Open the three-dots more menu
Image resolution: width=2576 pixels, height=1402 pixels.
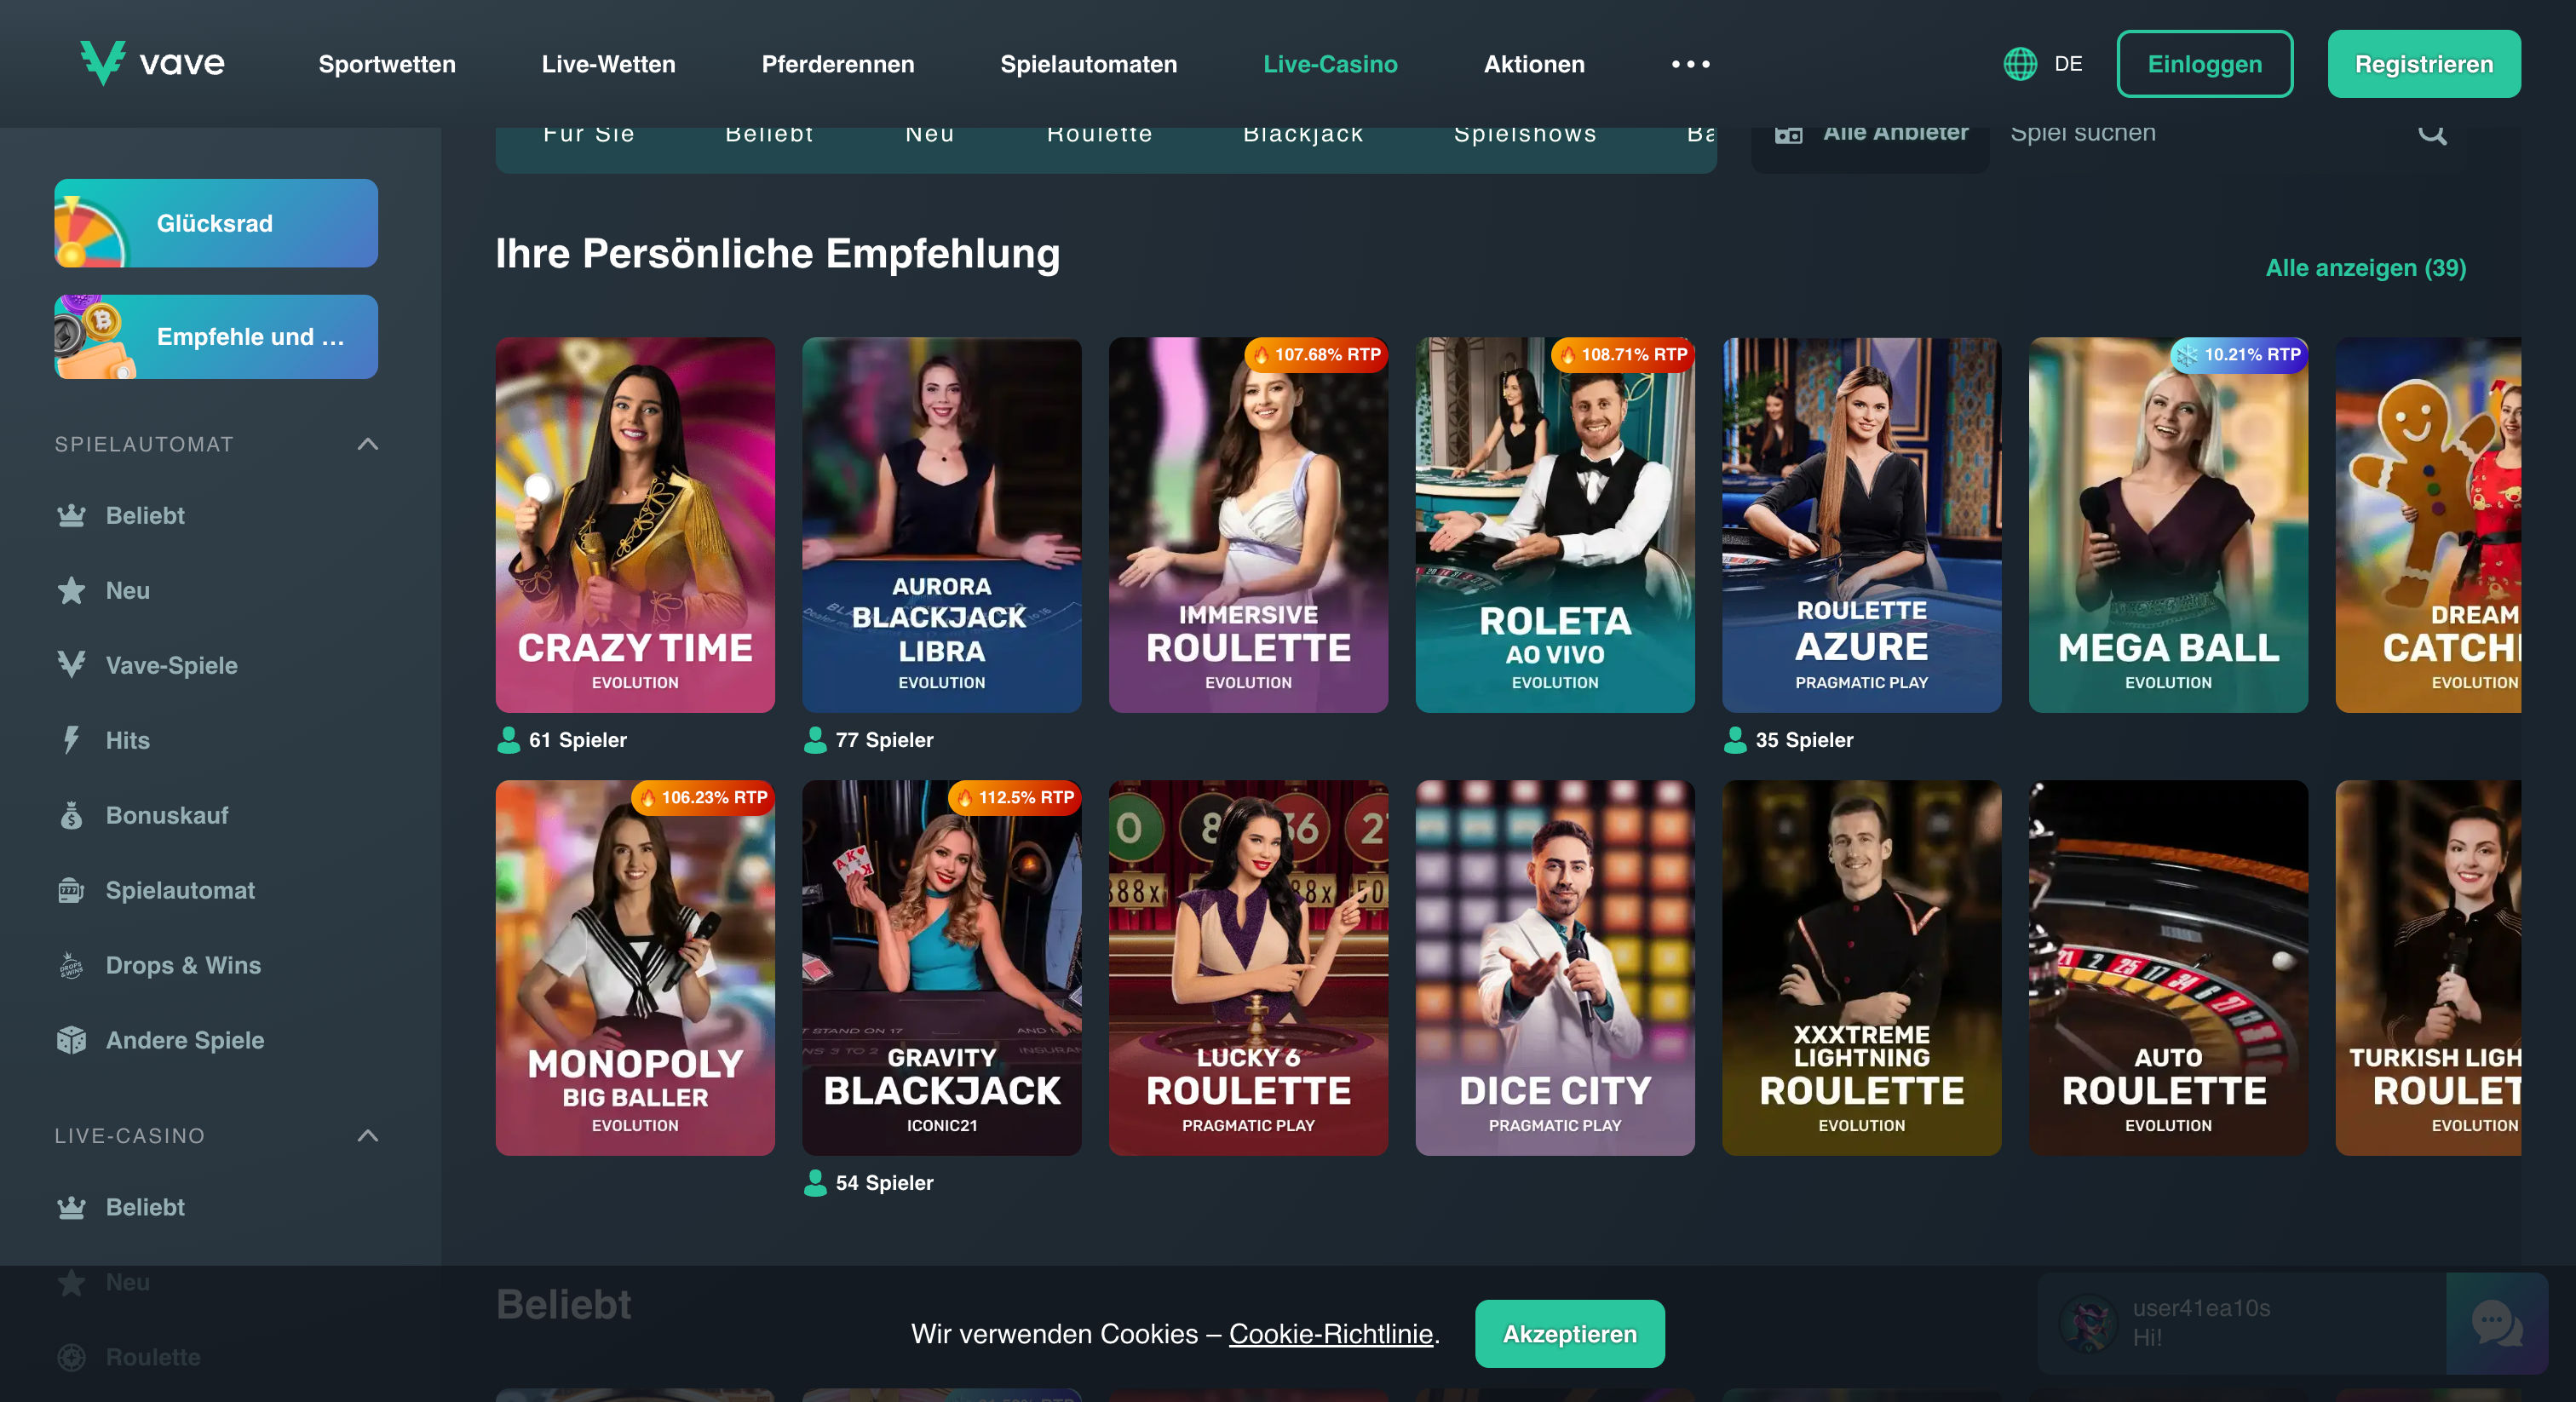tap(1690, 64)
